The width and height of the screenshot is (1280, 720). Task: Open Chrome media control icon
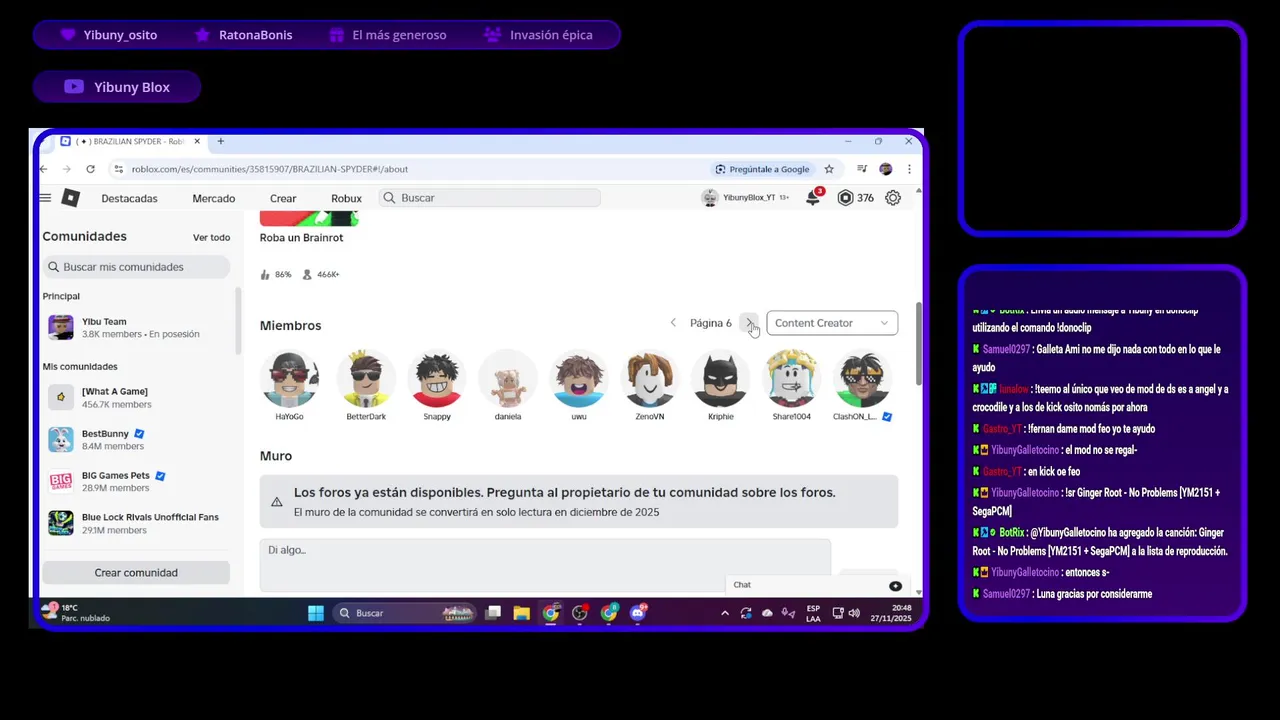[x=862, y=169]
